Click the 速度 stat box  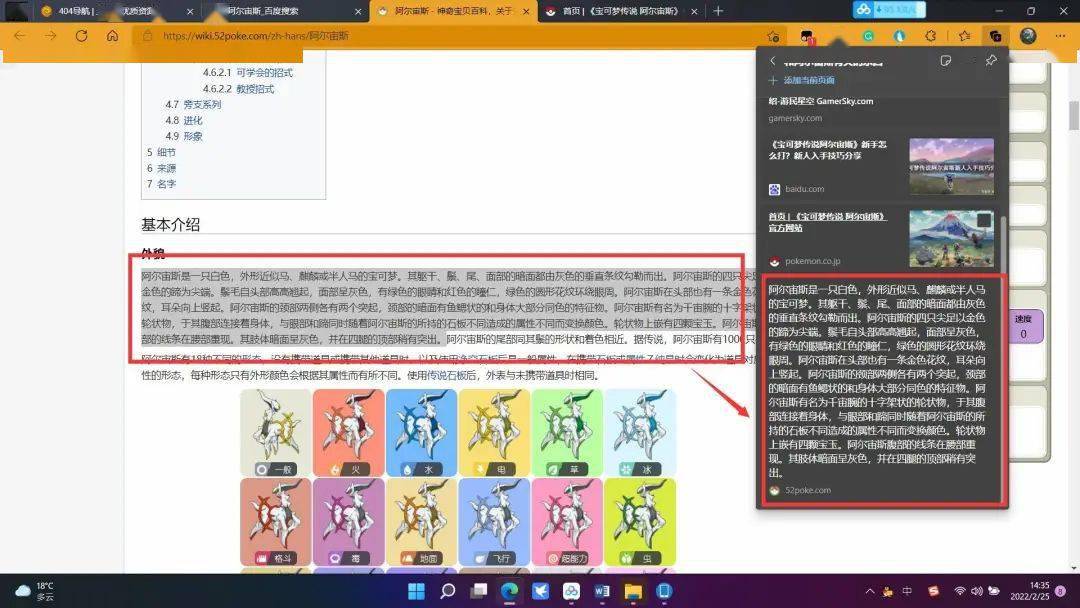click(1024, 326)
